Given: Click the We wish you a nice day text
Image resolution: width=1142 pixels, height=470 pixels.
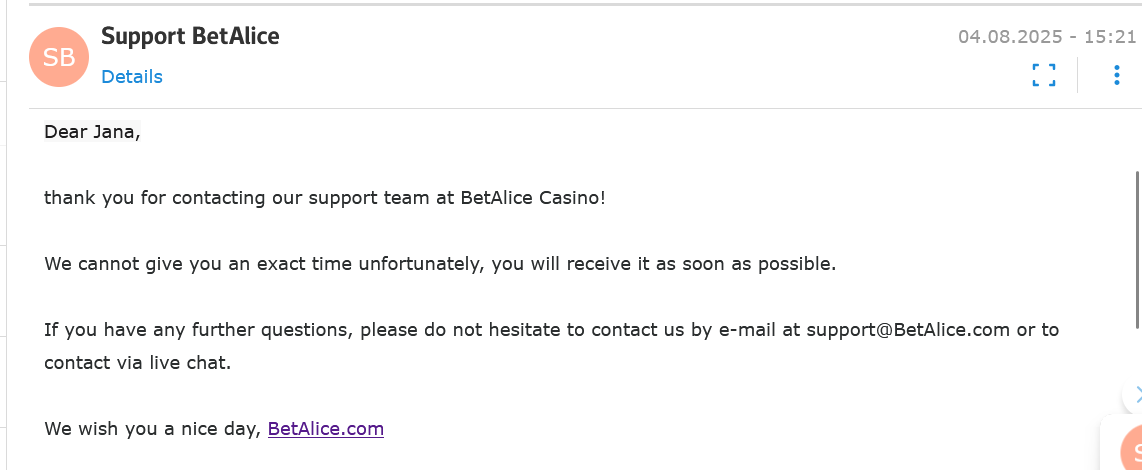Looking at the screenshot, I should tap(152, 429).
